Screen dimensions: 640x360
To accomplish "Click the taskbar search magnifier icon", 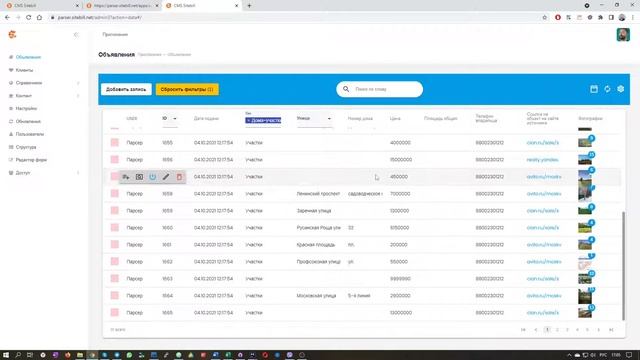I will click(18, 355).
